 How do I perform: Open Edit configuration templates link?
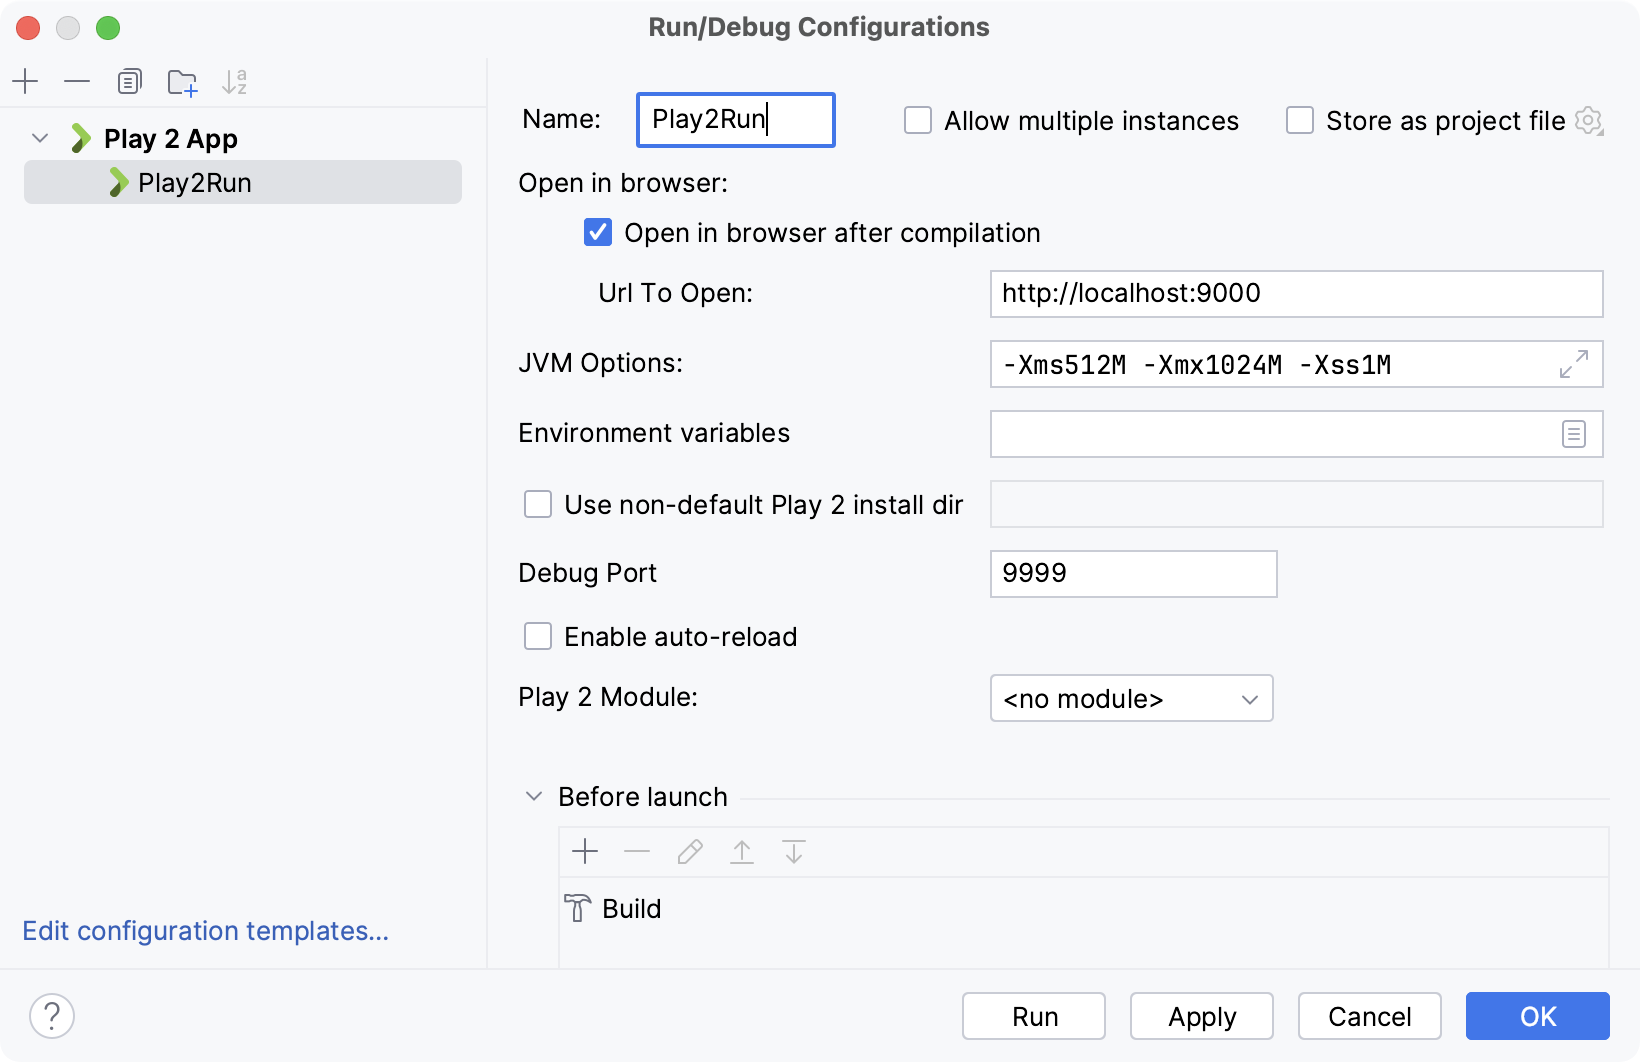pos(205,931)
